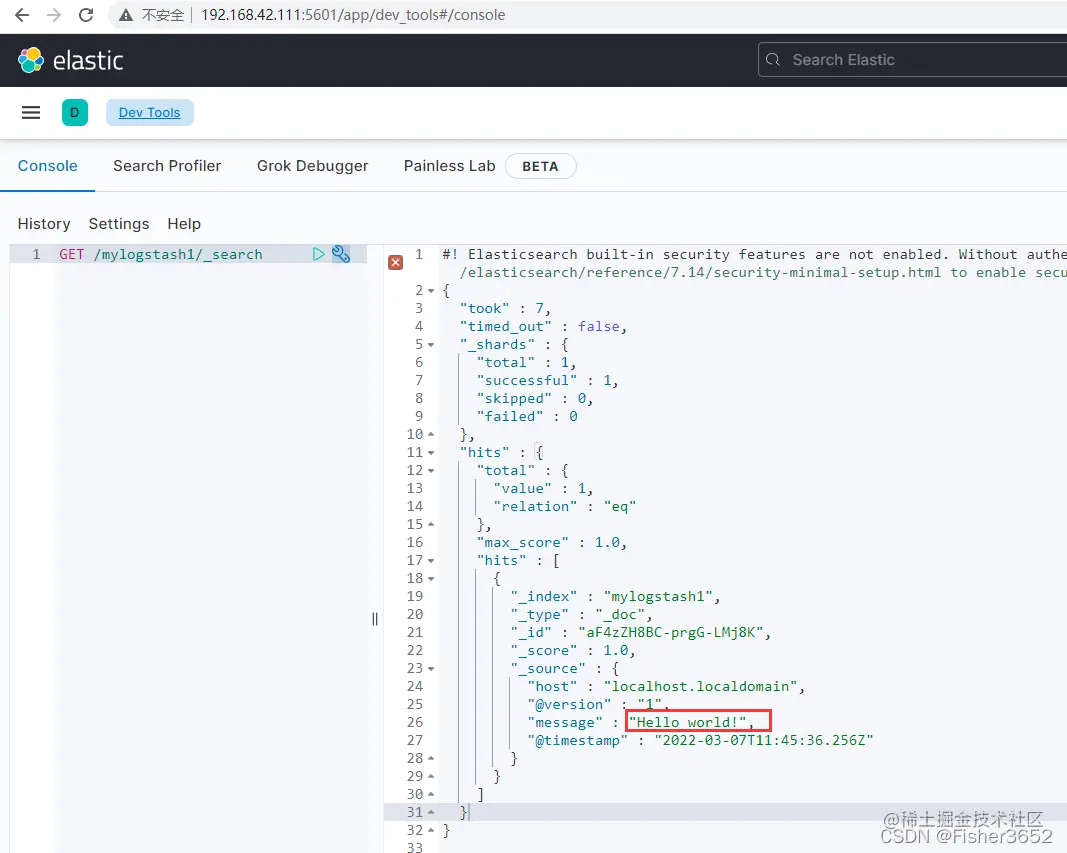Collapse the fold arrow on line 18
This screenshot has height=853, width=1067.
click(431, 579)
